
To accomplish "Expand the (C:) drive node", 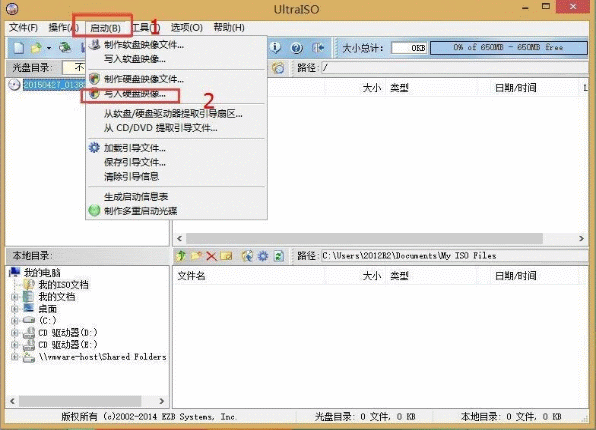I will click(15, 321).
